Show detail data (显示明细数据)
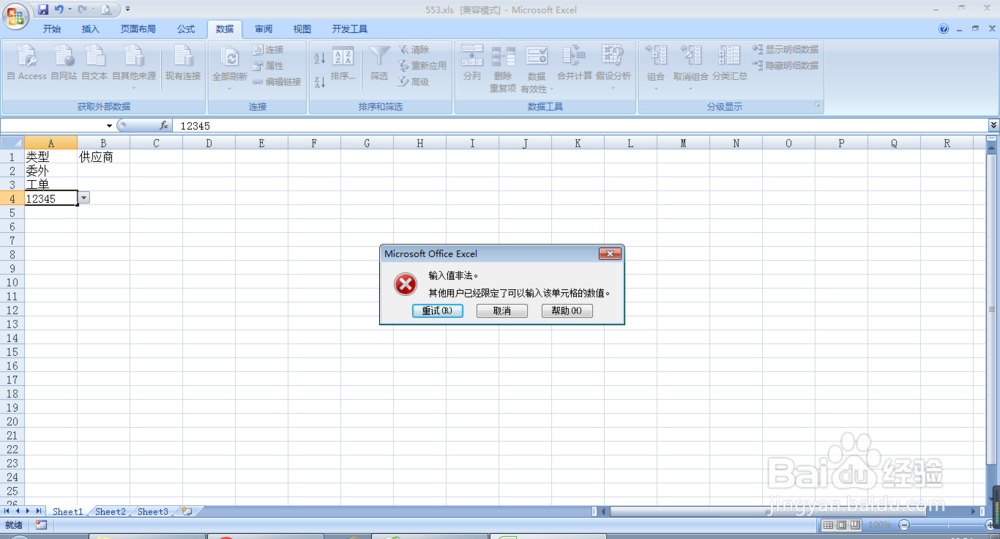 tap(786, 49)
